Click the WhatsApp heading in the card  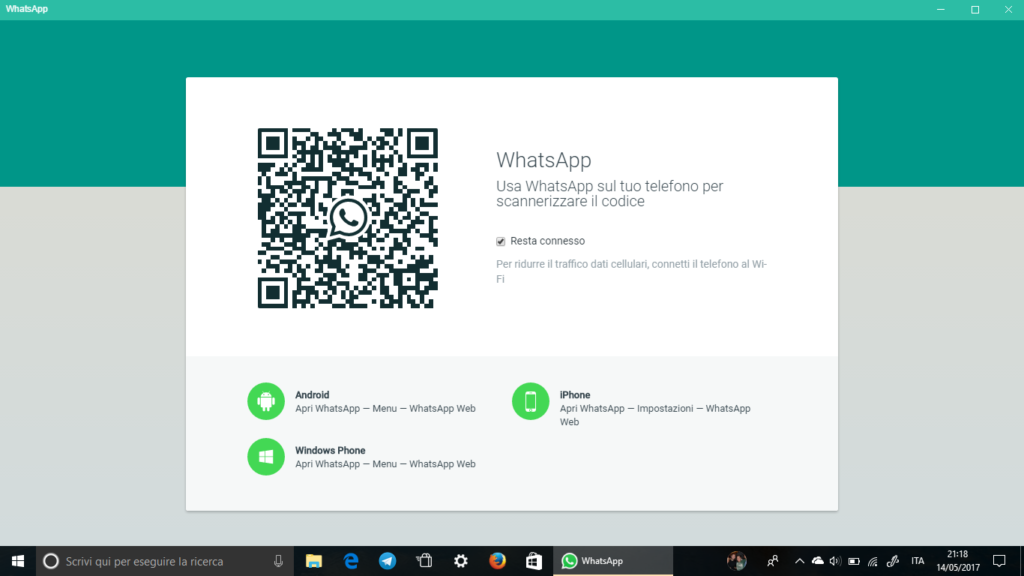click(x=543, y=160)
